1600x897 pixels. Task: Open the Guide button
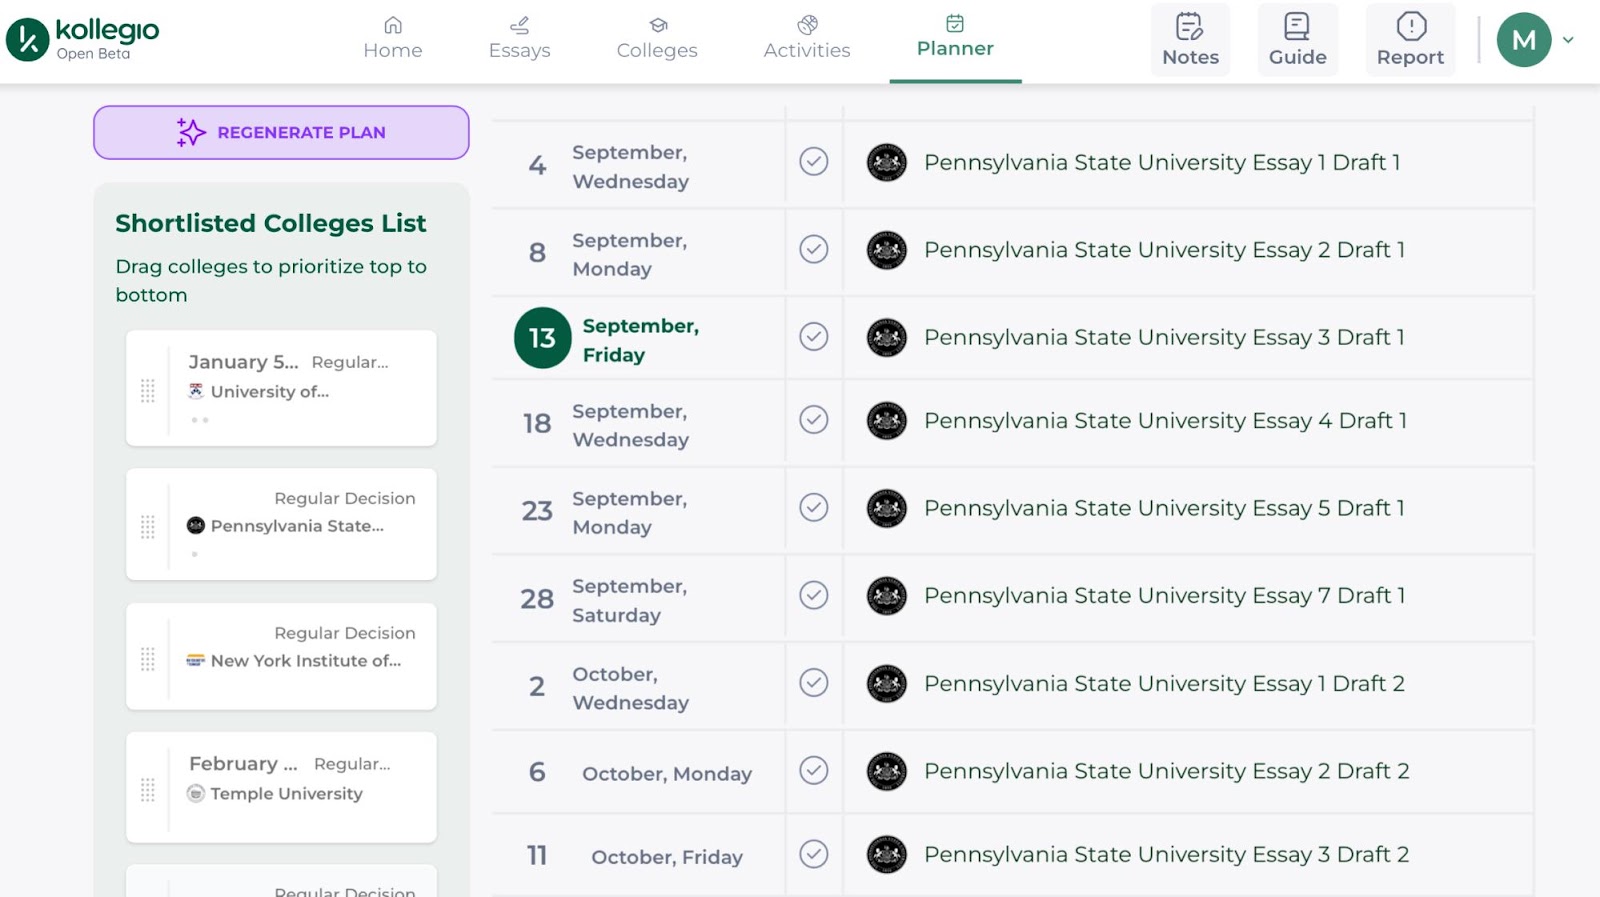point(1297,40)
